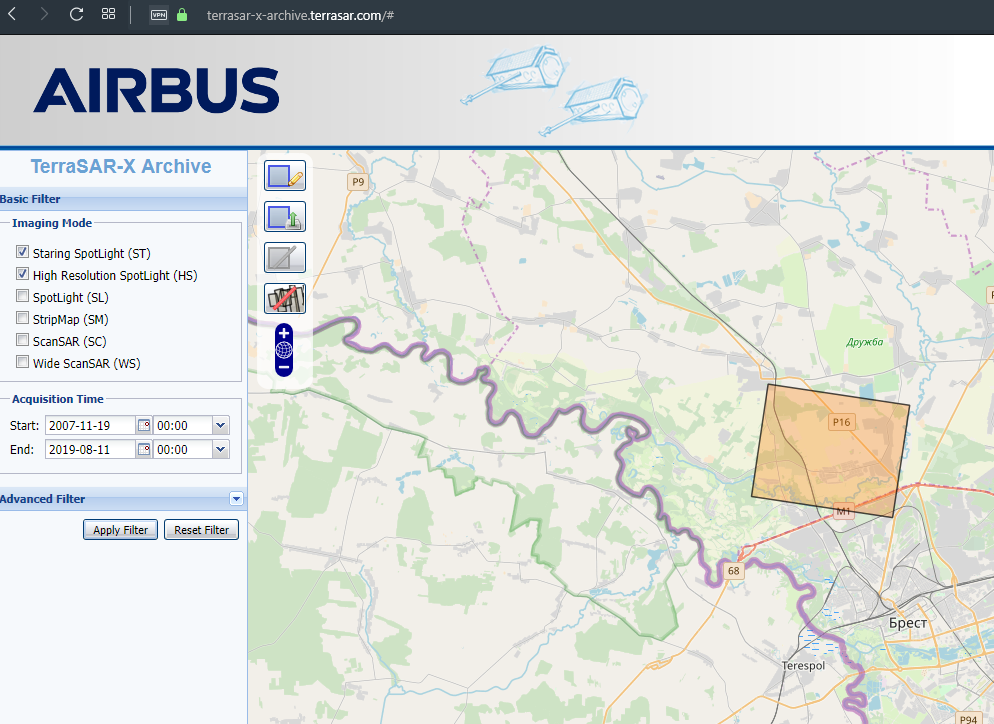Screen dimensions: 994x724
Task: Click the Imaging Mode group label
Action: click(x=52, y=223)
